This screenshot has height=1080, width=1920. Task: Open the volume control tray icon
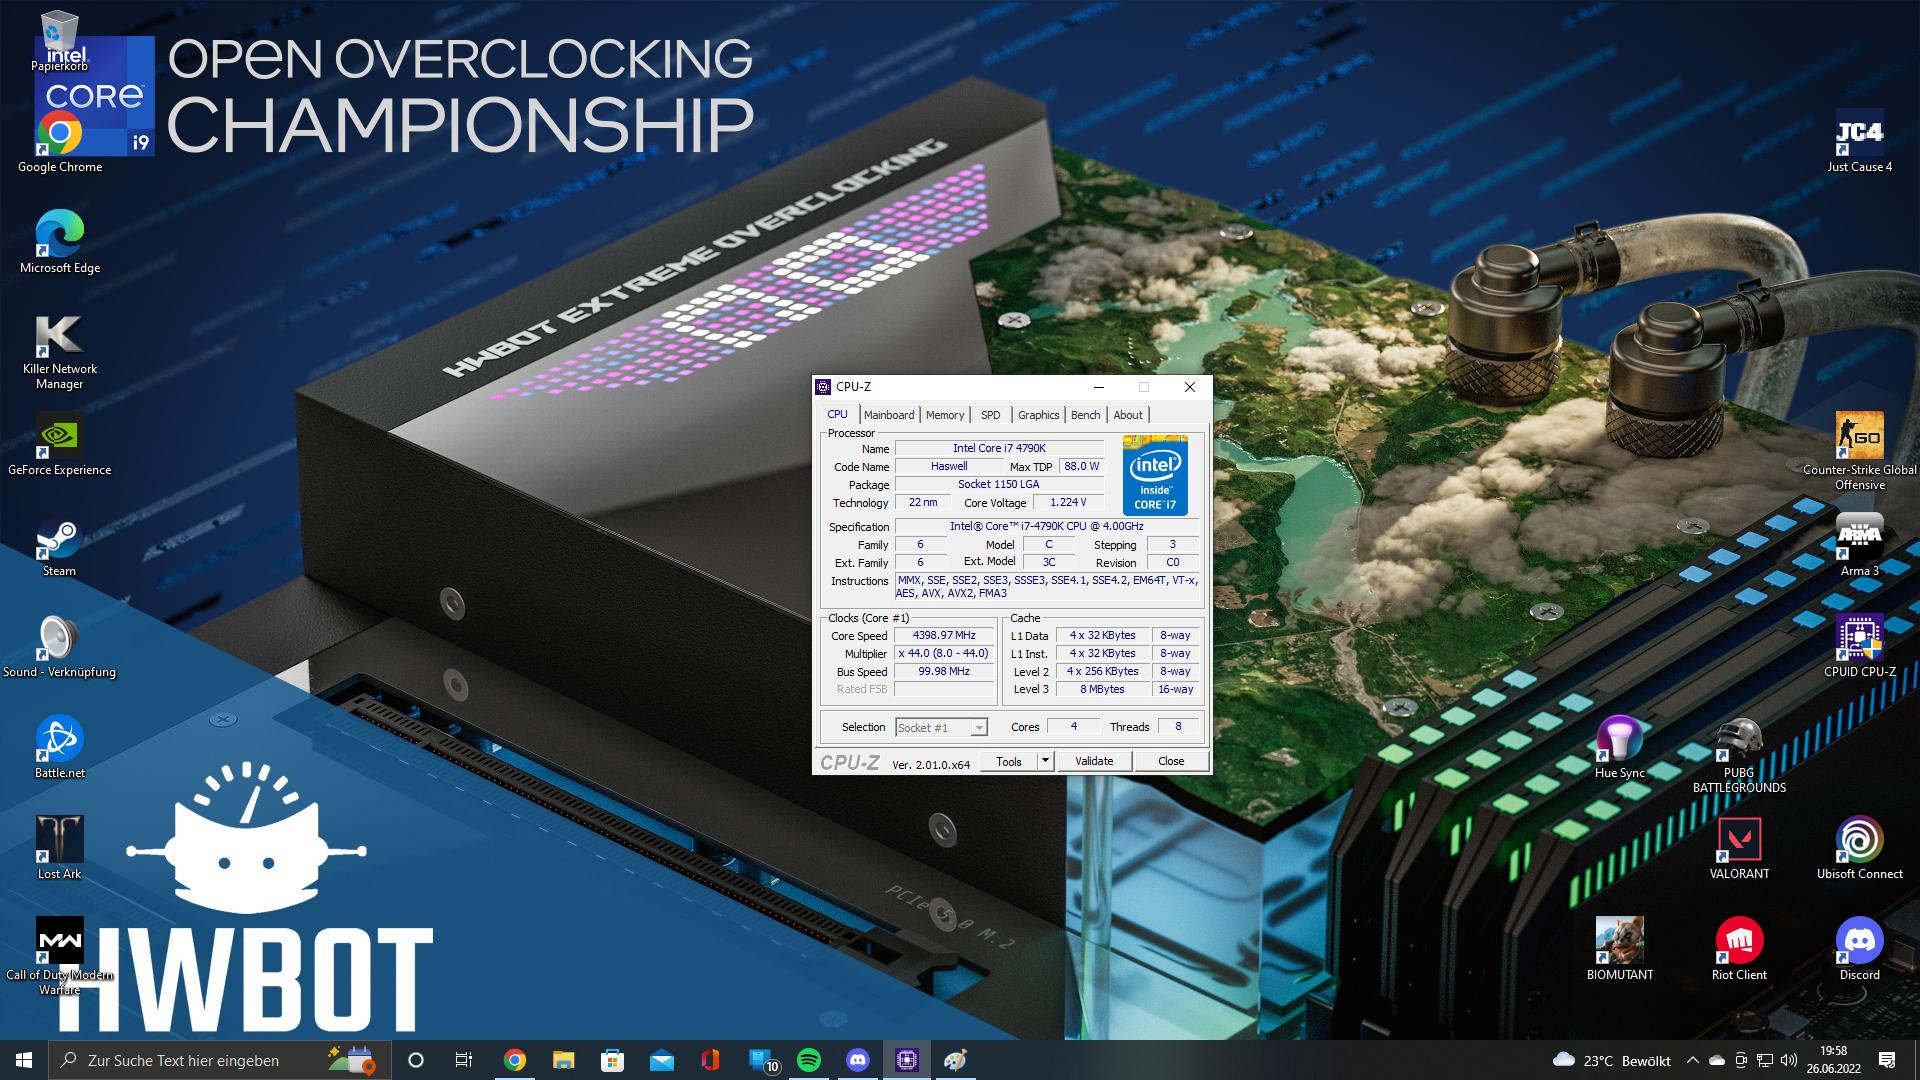click(x=1789, y=1060)
